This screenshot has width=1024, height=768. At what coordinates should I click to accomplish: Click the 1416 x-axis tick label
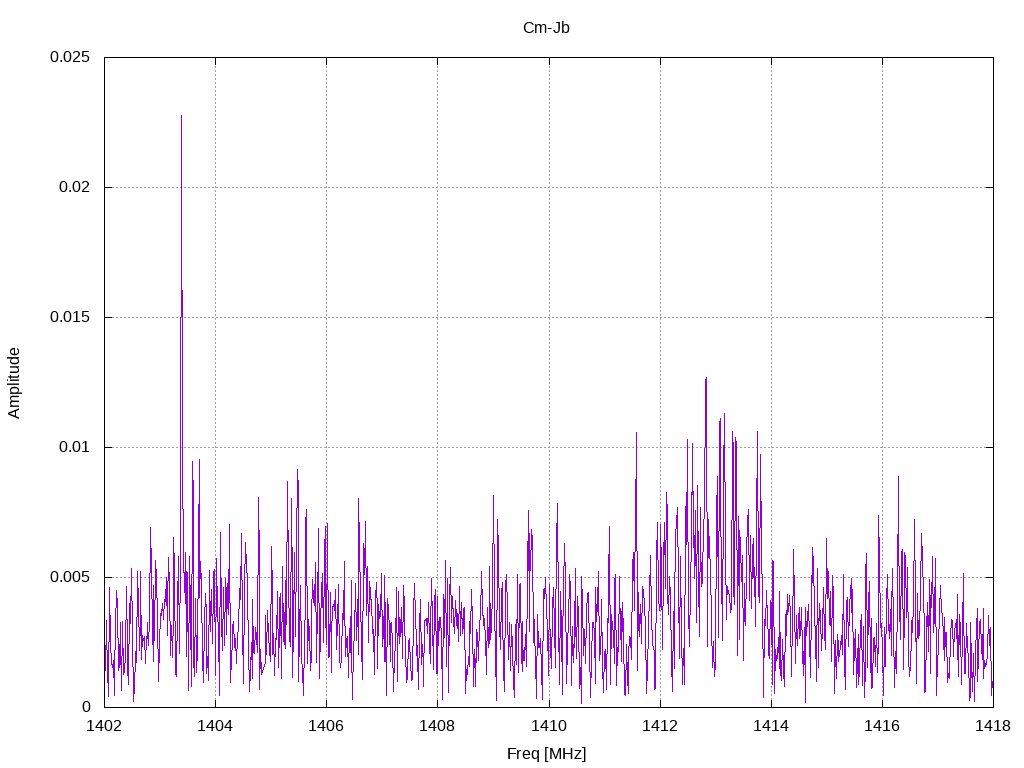click(882, 726)
